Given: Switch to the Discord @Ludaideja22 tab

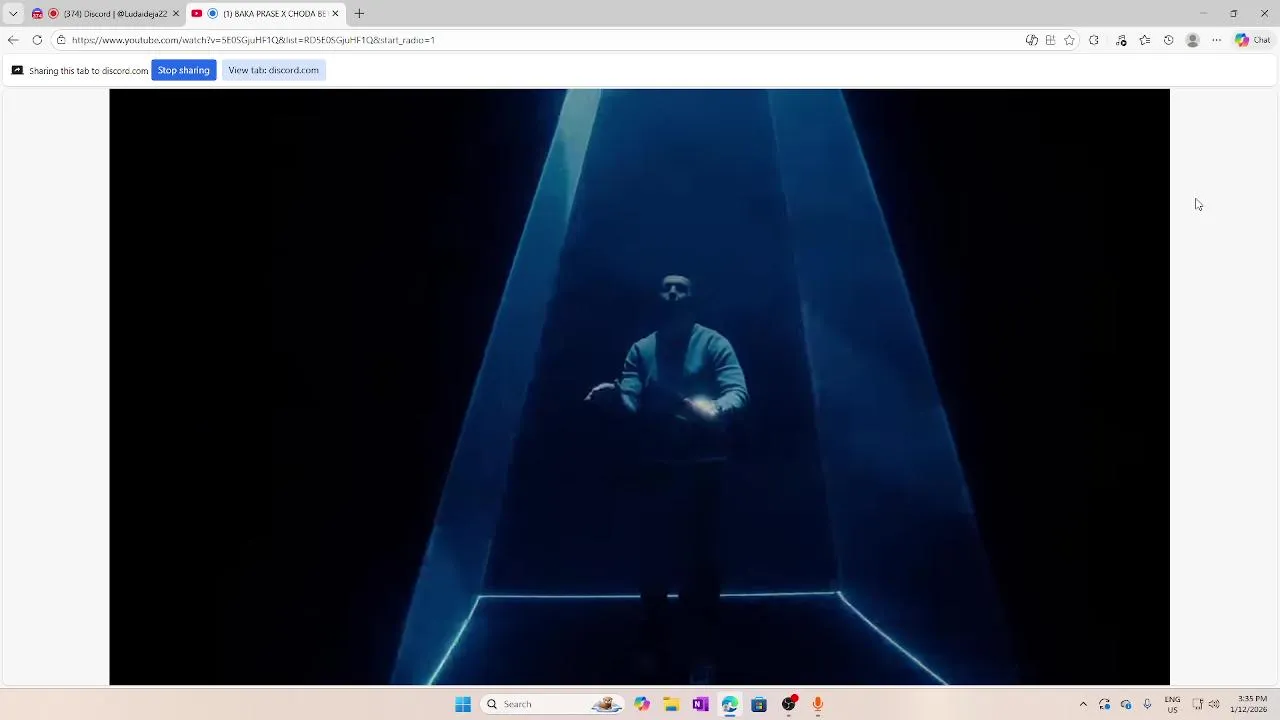Looking at the screenshot, I should (107, 14).
